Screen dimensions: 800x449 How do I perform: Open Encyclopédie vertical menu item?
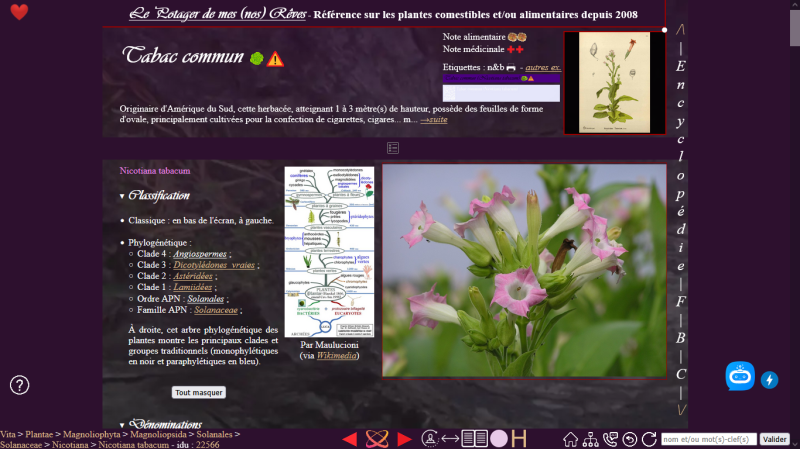pos(681,166)
